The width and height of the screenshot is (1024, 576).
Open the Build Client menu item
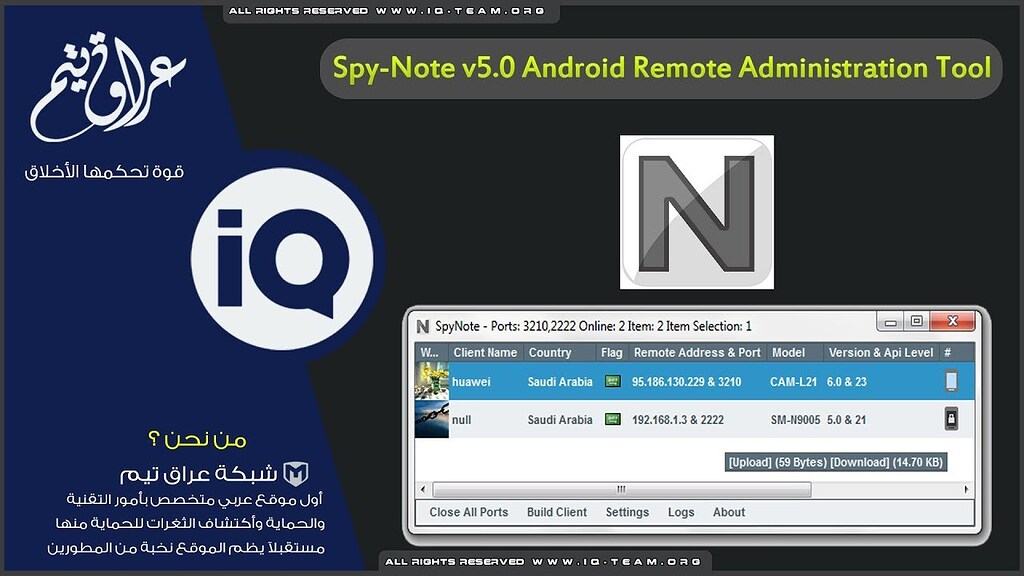click(x=557, y=512)
